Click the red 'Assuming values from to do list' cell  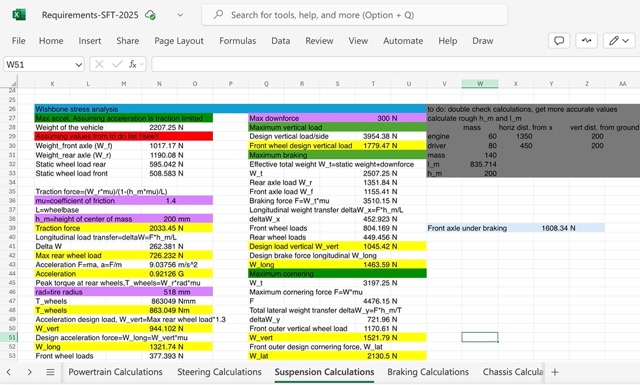point(124,136)
